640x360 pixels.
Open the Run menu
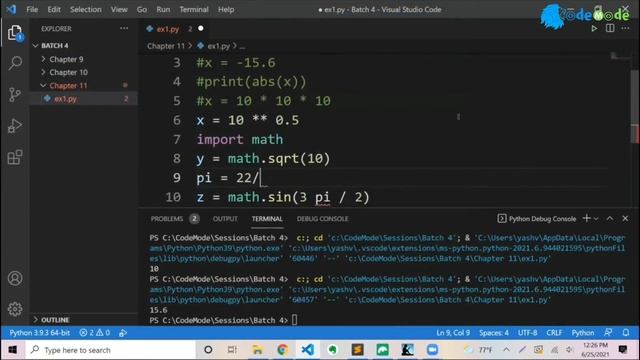click(x=163, y=9)
